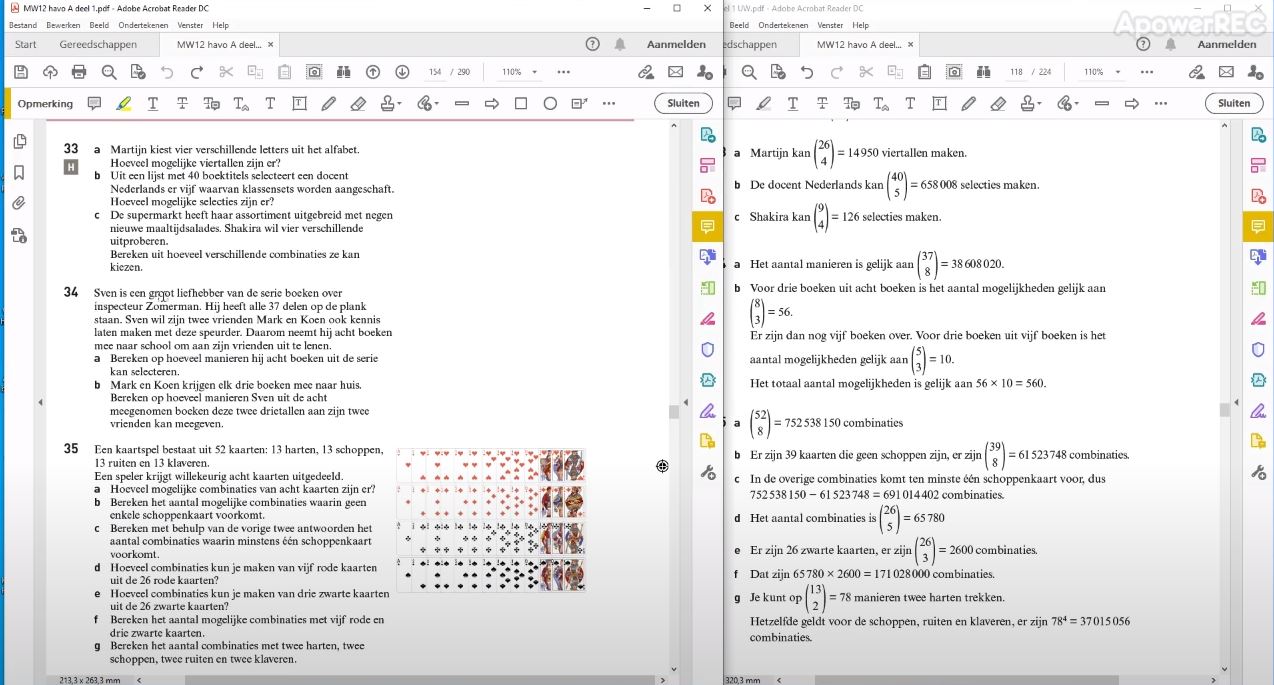This screenshot has height=685, width=1274.
Task: Upload to cloud in left window
Action: coord(50,72)
